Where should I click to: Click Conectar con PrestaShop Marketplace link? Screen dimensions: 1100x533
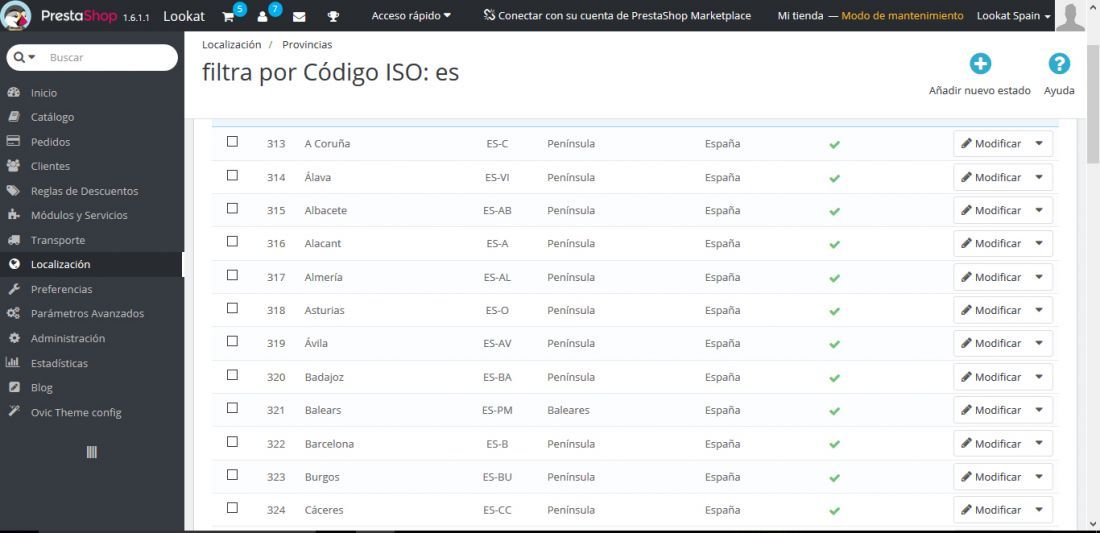617,15
